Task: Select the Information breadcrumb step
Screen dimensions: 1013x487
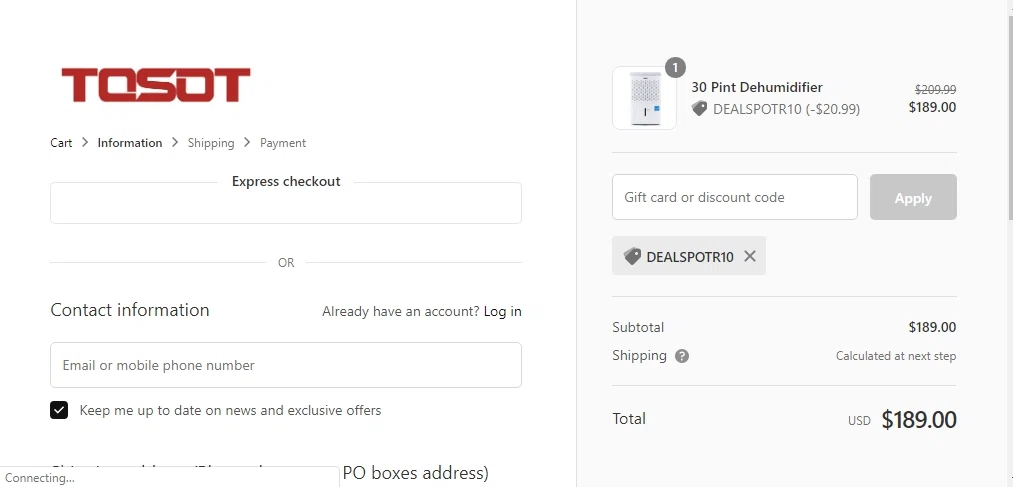Action: pos(130,143)
